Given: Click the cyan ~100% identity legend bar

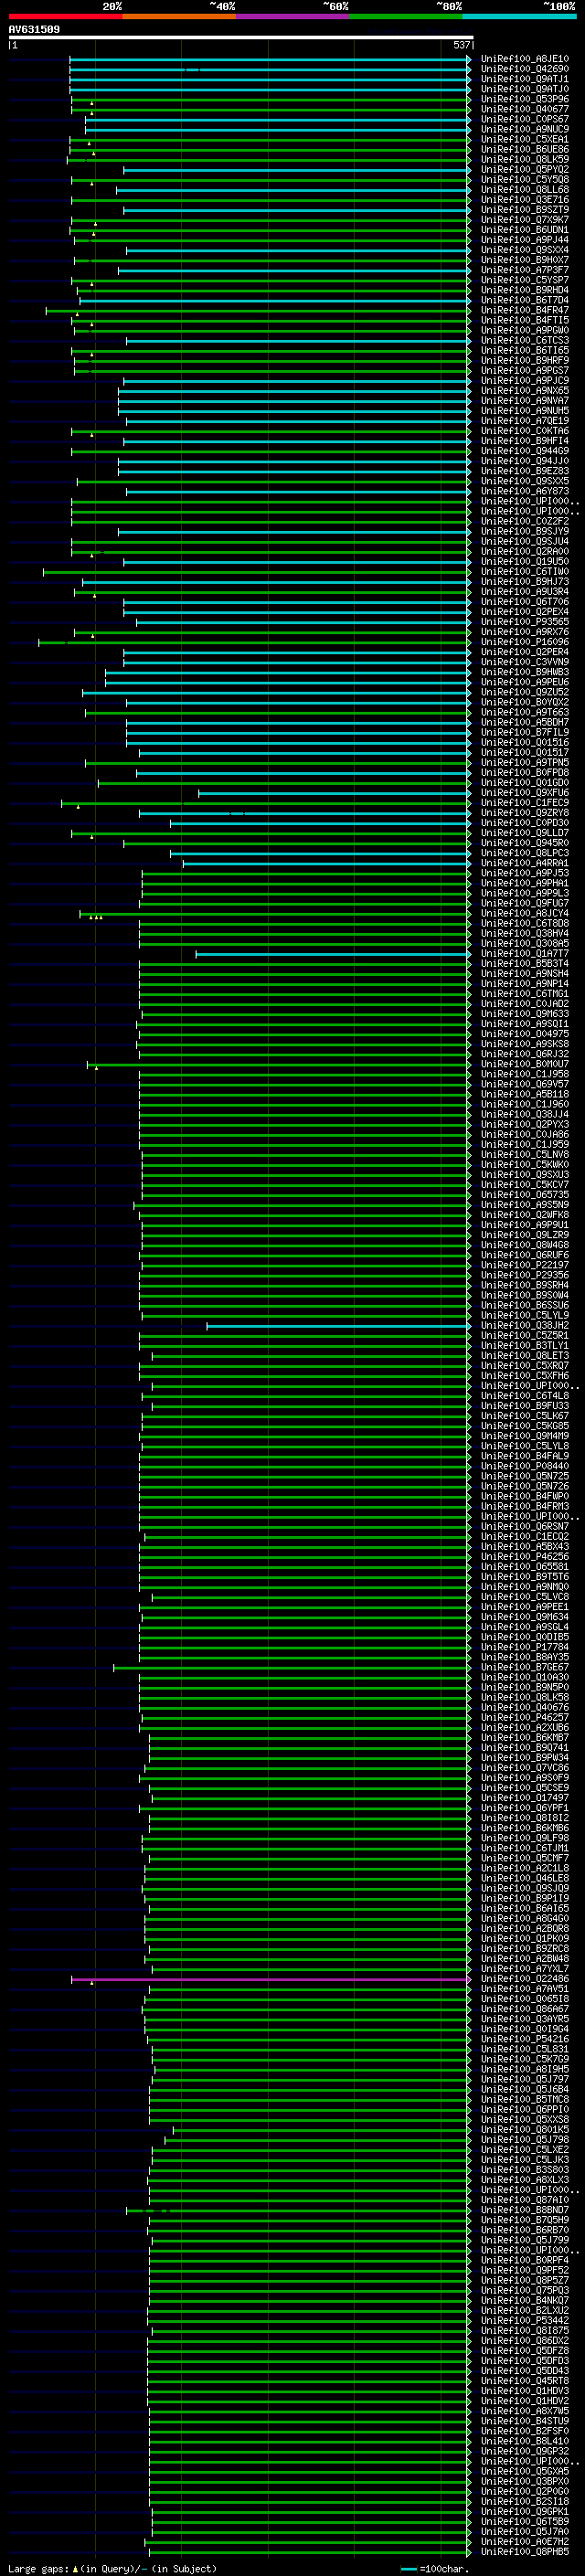Looking at the screenshot, I should coord(519,16).
